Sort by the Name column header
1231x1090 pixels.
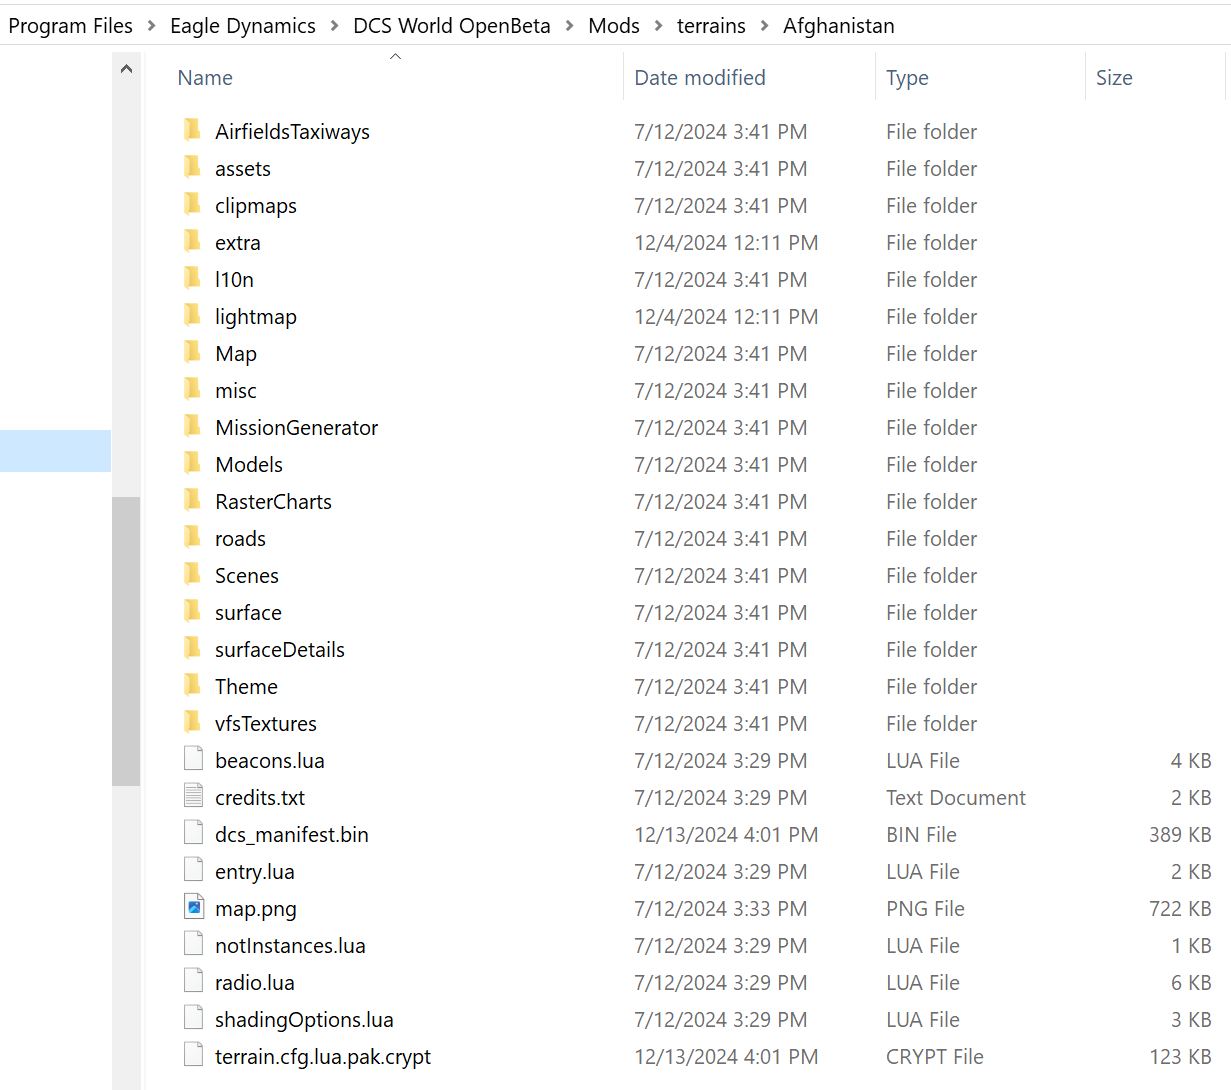click(x=205, y=78)
